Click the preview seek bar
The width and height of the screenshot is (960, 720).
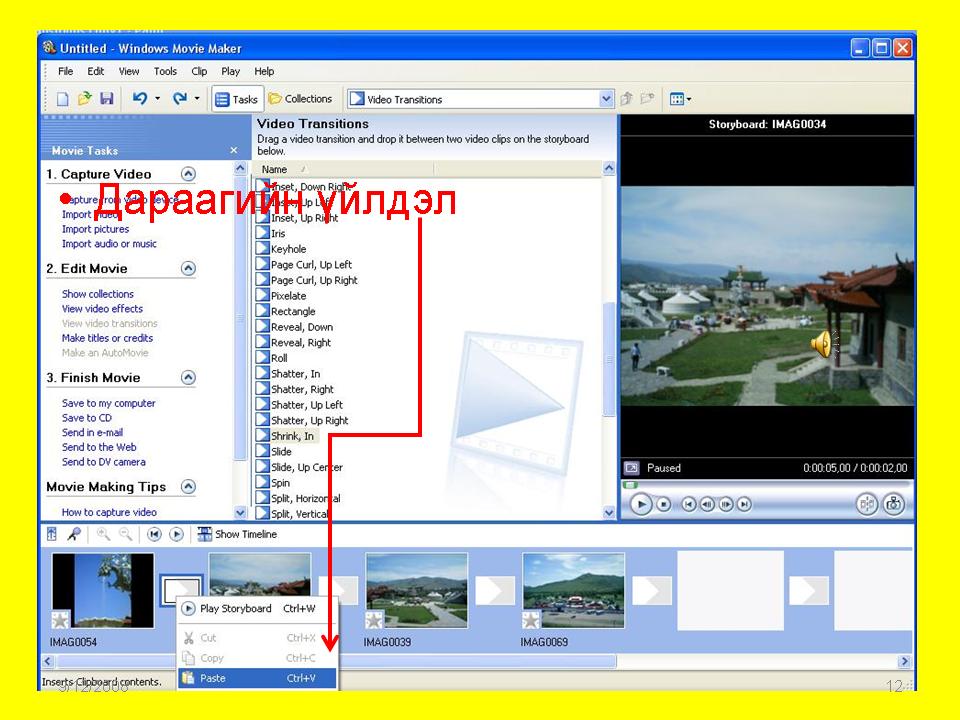[x=766, y=486]
